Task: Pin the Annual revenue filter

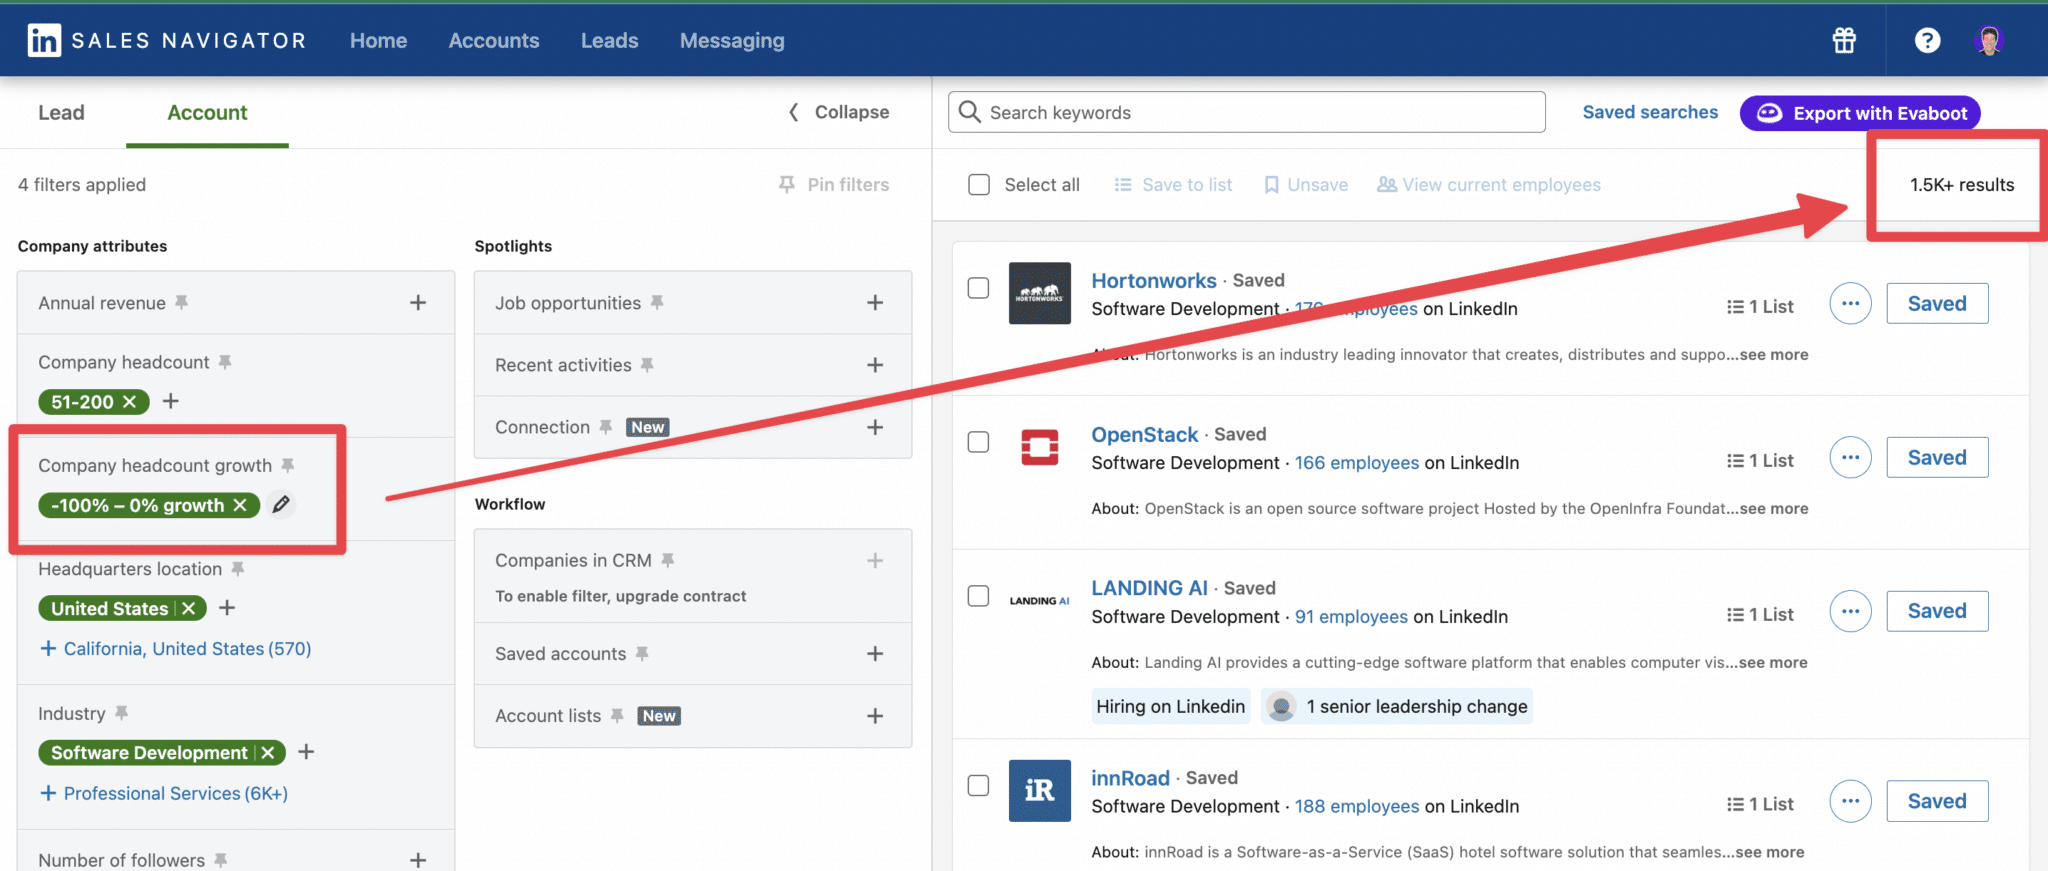Action: (x=182, y=302)
